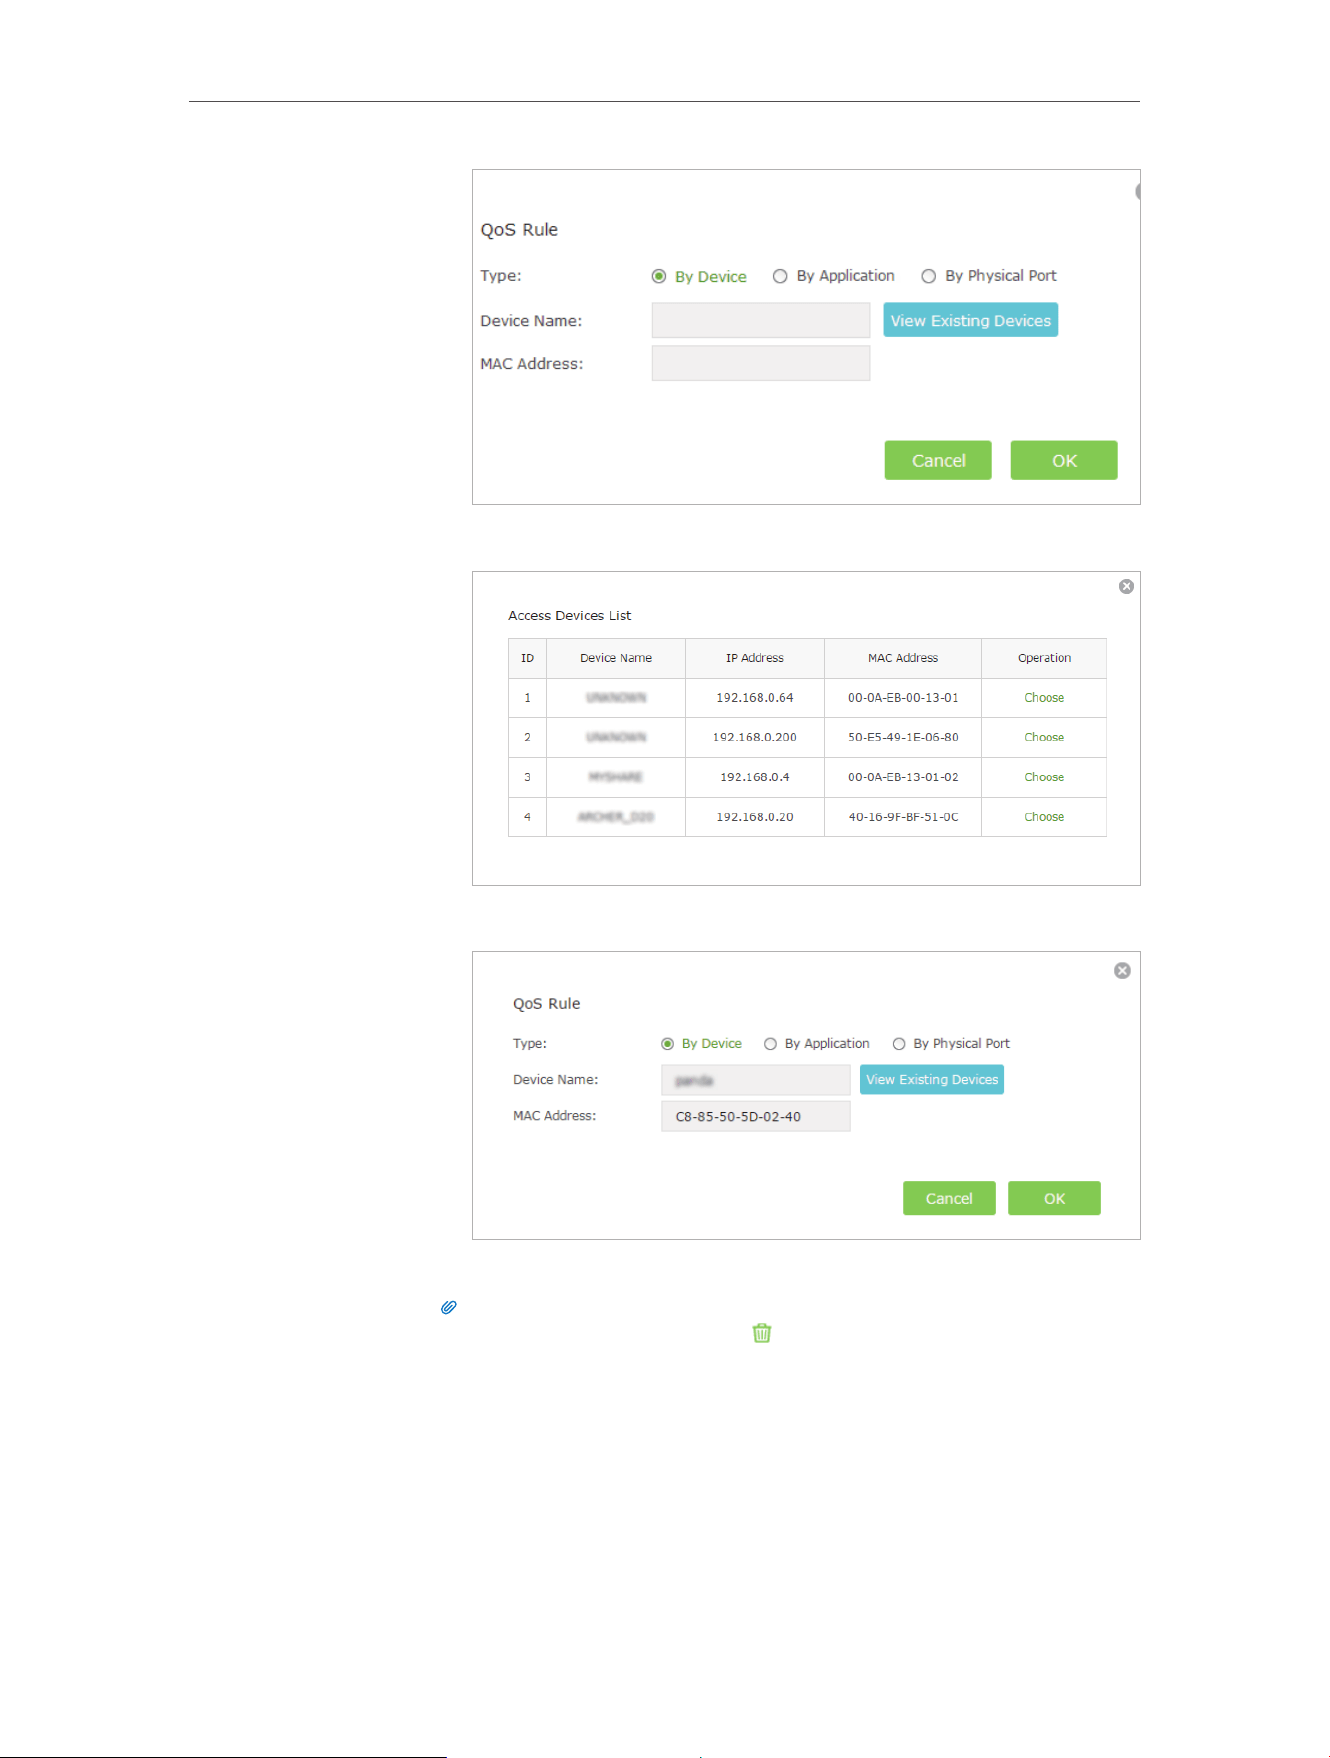This screenshot has width=1330, height=1758.
Task: Select By Device radio in top dialog
Action: coord(659,276)
